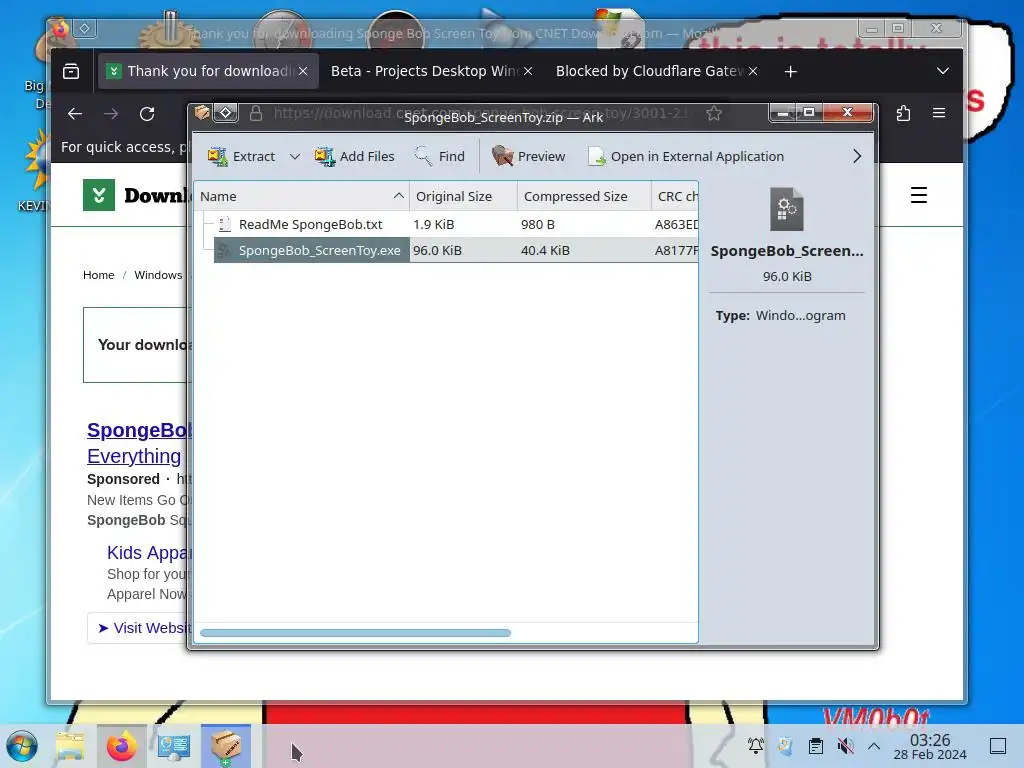This screenshot has width=1024, height=768.
Task: Click the green Download.com logo
Action: pos(99,195)
